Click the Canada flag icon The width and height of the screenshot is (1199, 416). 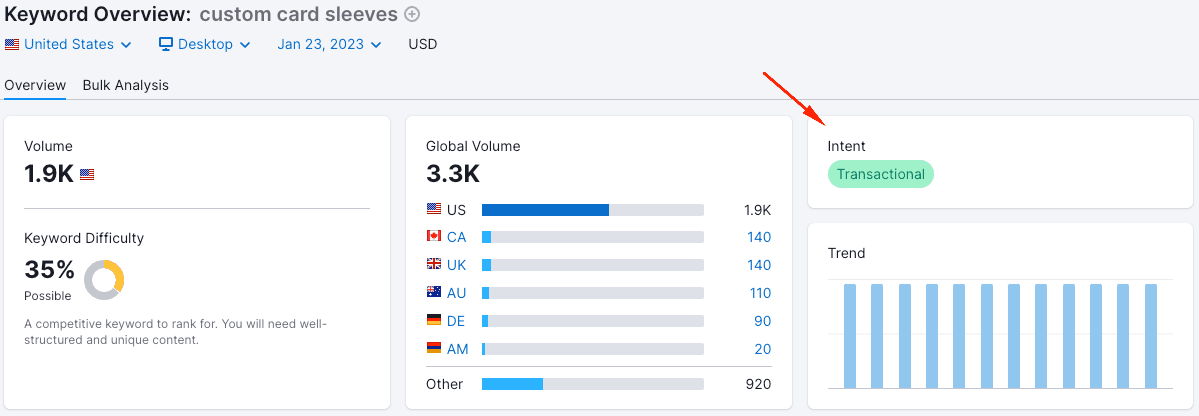pyautogui.click(x=434, y=236)
